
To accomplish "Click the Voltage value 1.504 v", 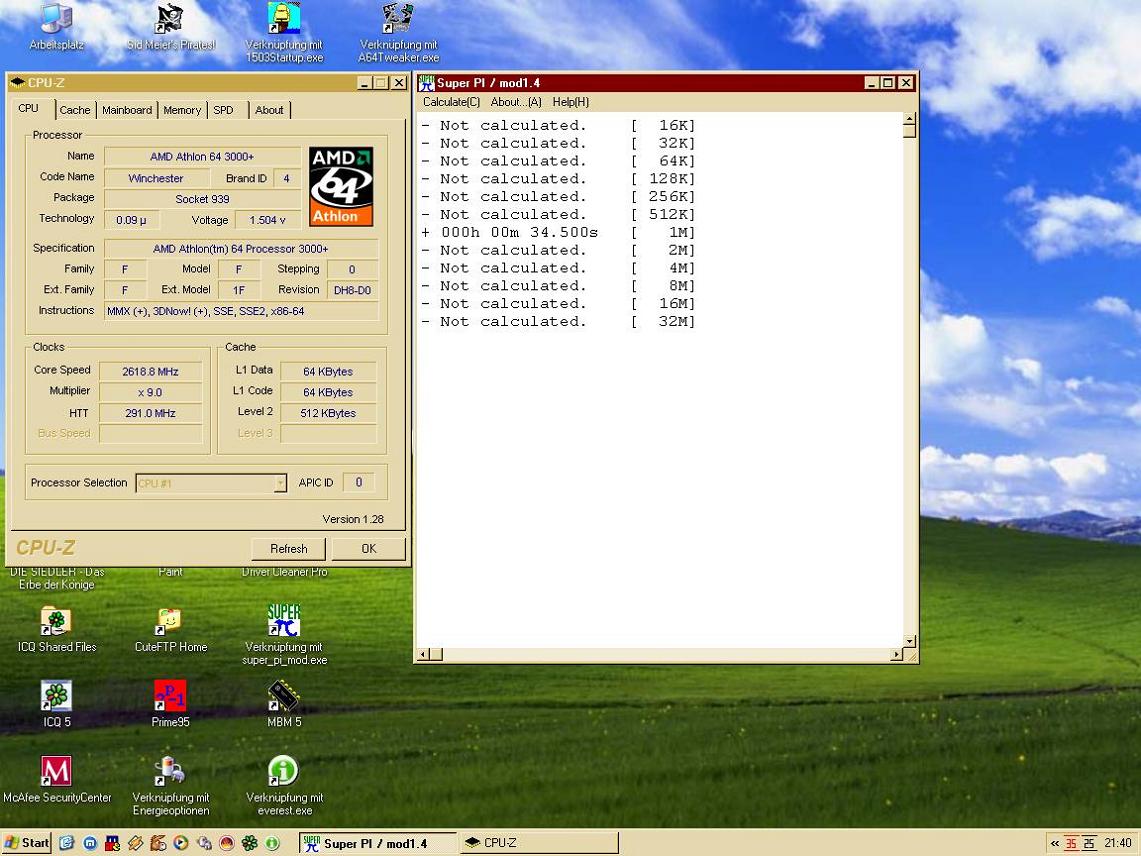I will [x=267, y=220].
